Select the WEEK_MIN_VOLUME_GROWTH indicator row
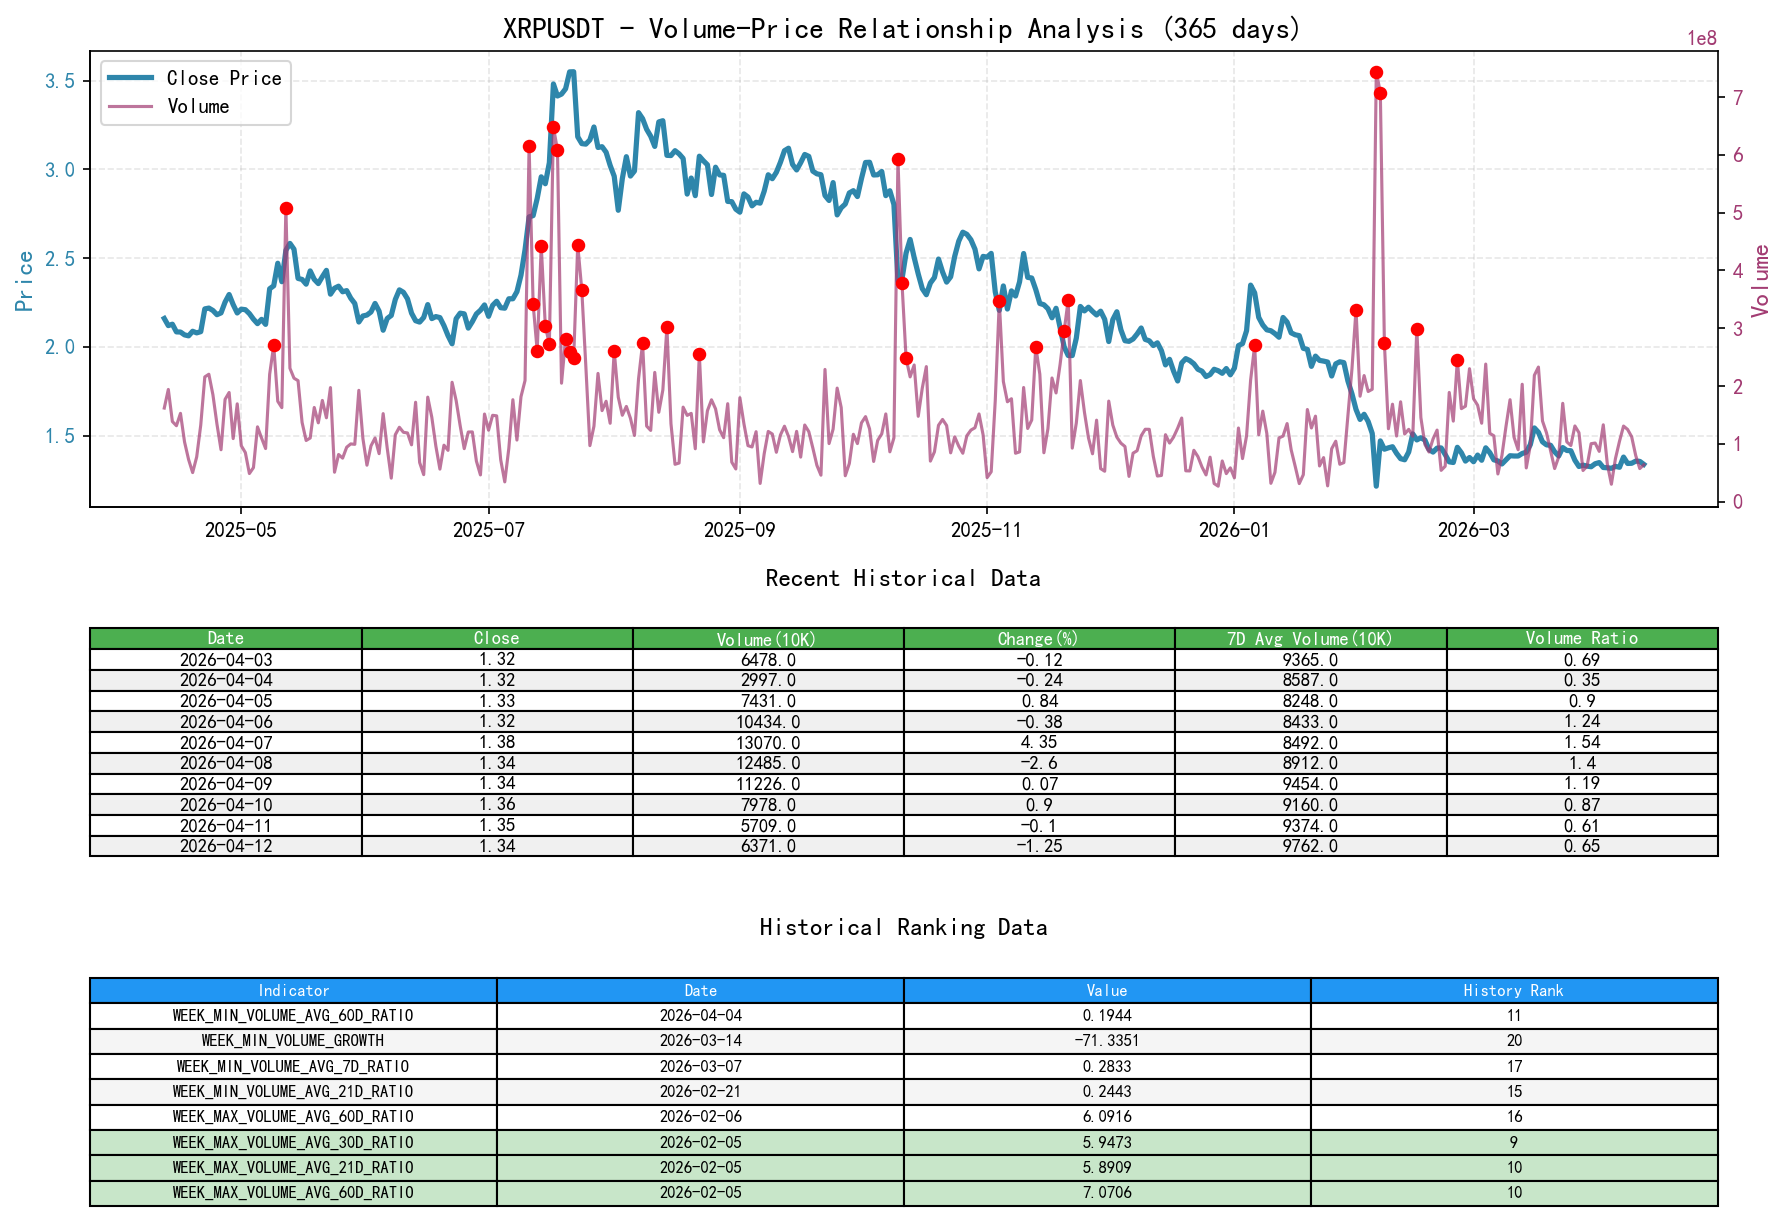This screenshot has width=1787, height=1221. [x=903, y=1041]
